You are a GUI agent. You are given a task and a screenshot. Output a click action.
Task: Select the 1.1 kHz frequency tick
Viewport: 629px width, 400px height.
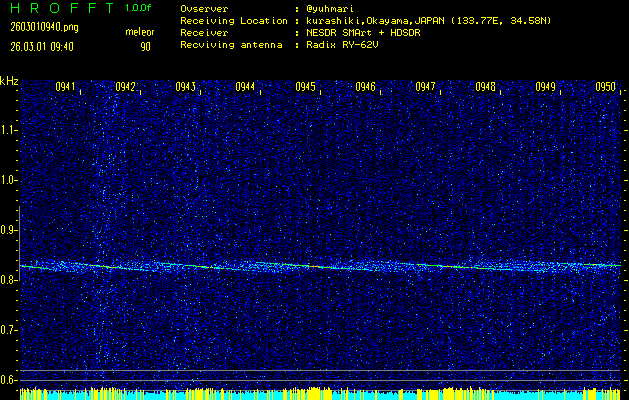(x=9, y=130)
